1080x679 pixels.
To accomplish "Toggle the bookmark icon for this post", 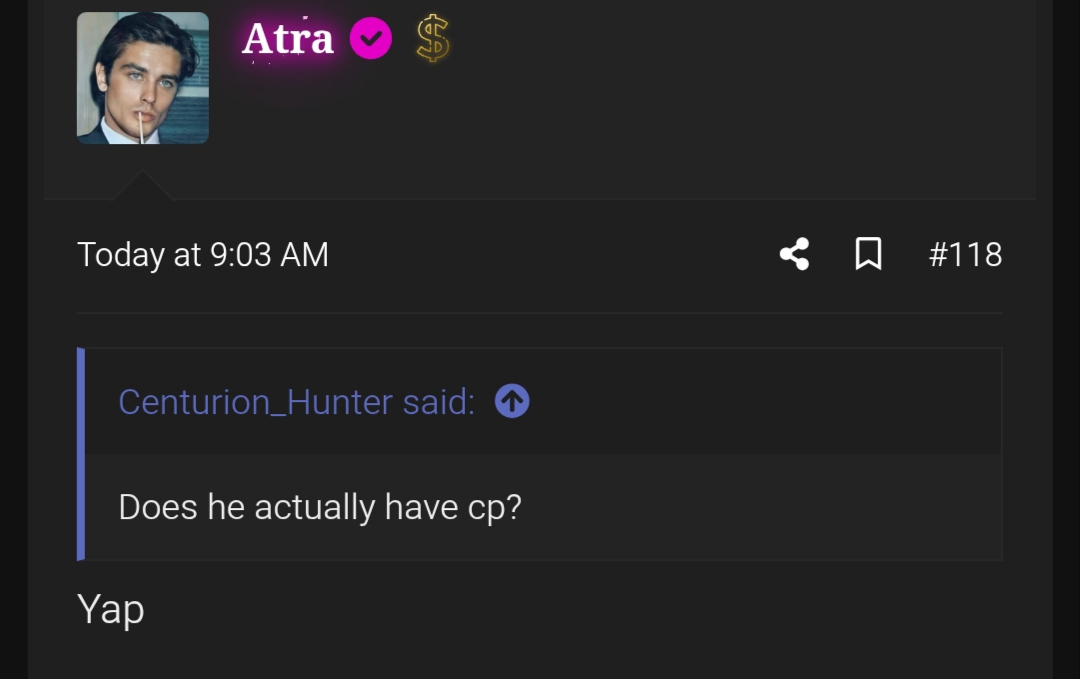I will (868, 254).
